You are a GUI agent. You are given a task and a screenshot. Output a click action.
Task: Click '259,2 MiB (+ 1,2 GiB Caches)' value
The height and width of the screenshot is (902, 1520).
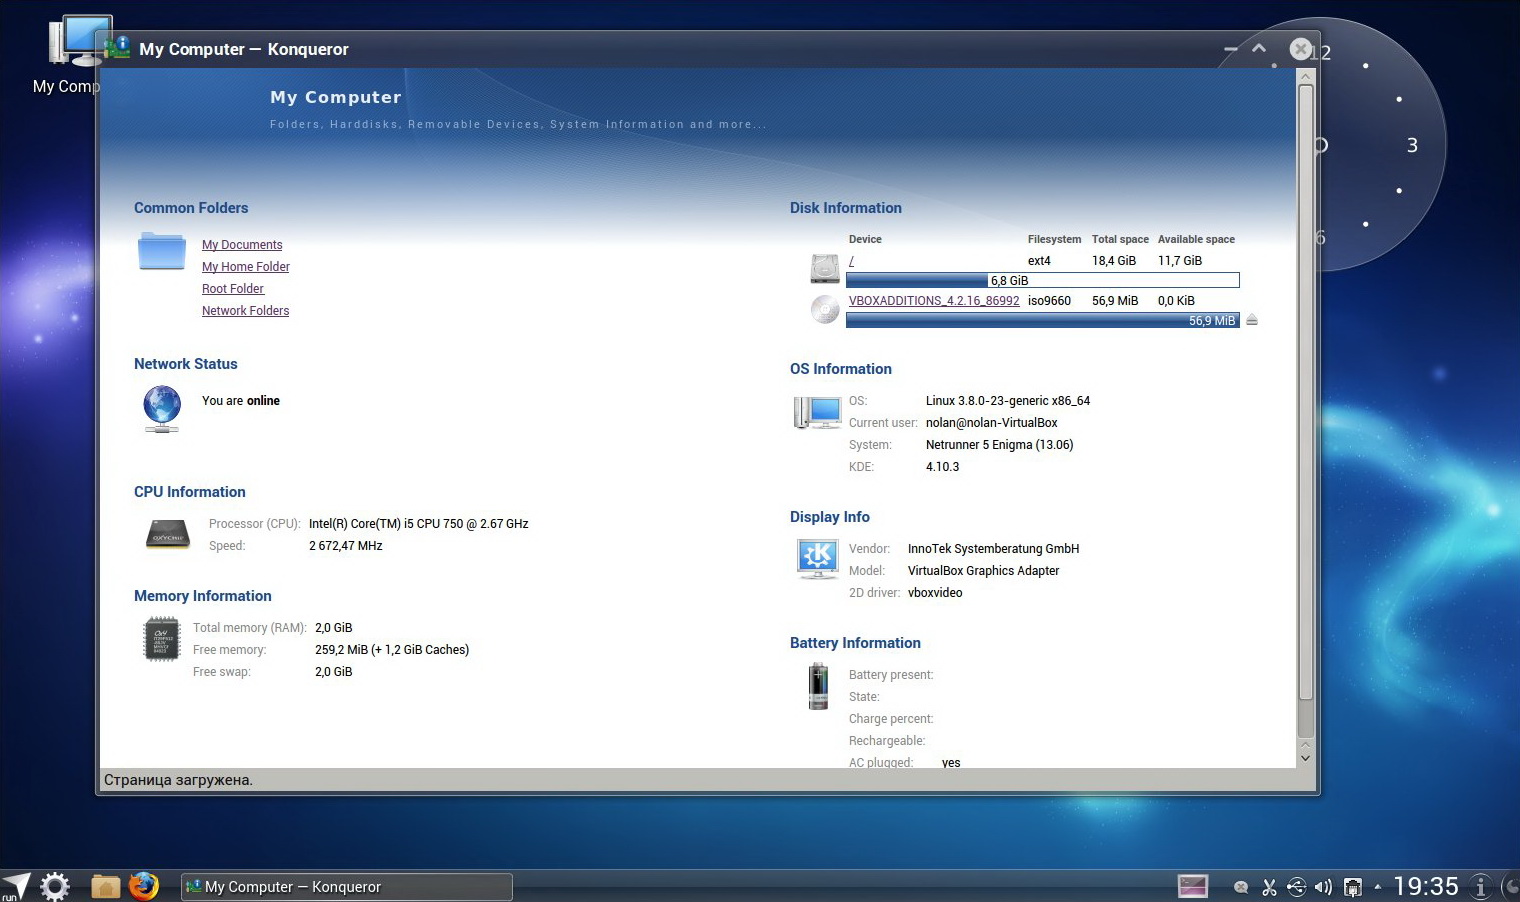point(392,650)
